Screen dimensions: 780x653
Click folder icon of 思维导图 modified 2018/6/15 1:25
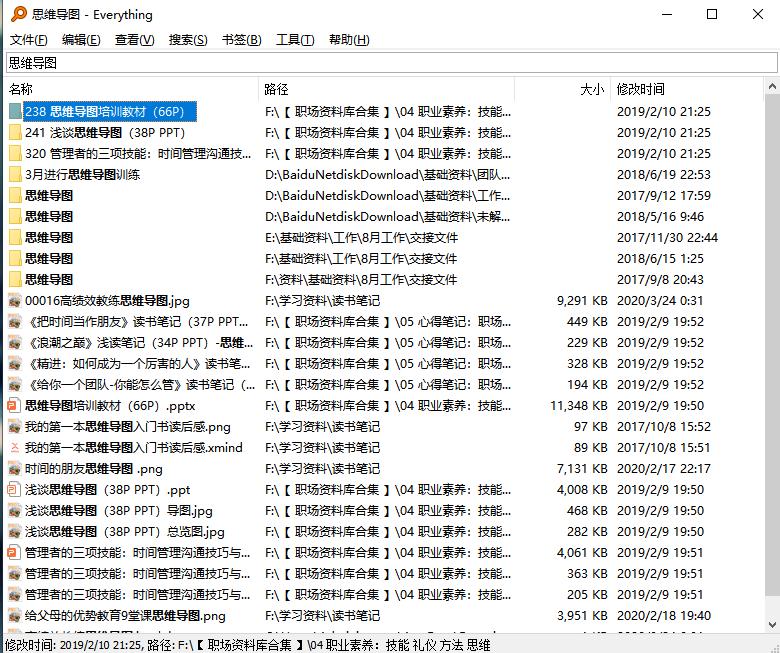tap(15, 259)
